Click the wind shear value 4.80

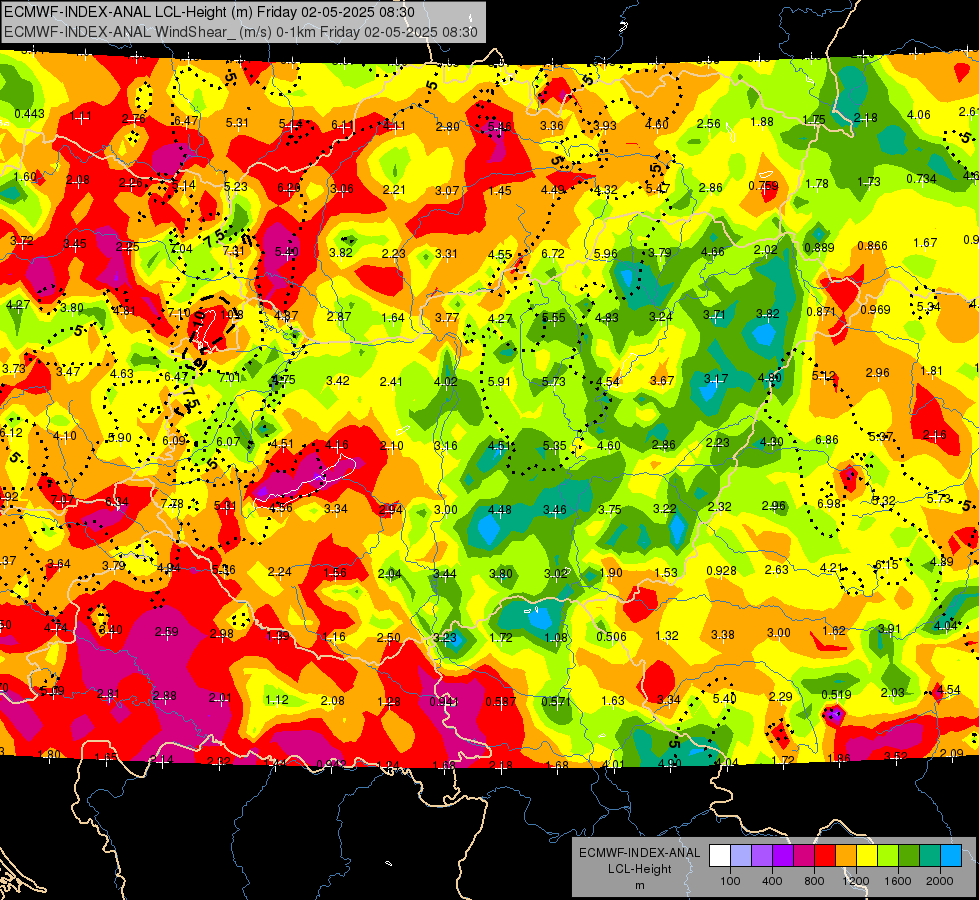(769, 378)
